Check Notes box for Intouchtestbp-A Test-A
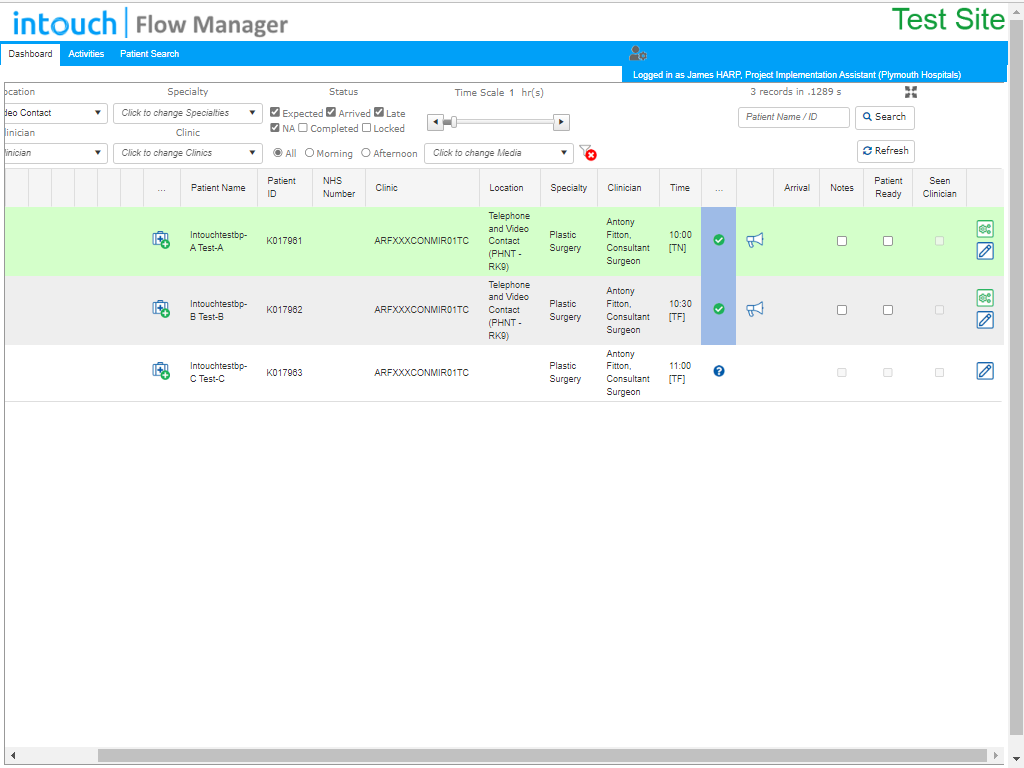Image resolution: width=1024 pixels, height=768 pixels. click(x=842, y=241)
